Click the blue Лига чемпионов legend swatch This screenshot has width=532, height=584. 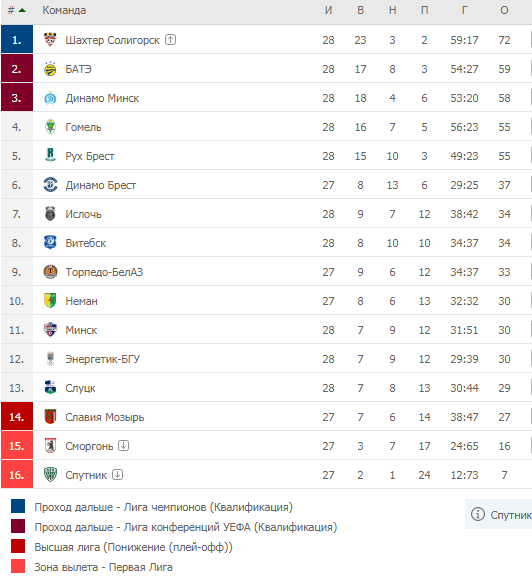[x=18, y=506]
